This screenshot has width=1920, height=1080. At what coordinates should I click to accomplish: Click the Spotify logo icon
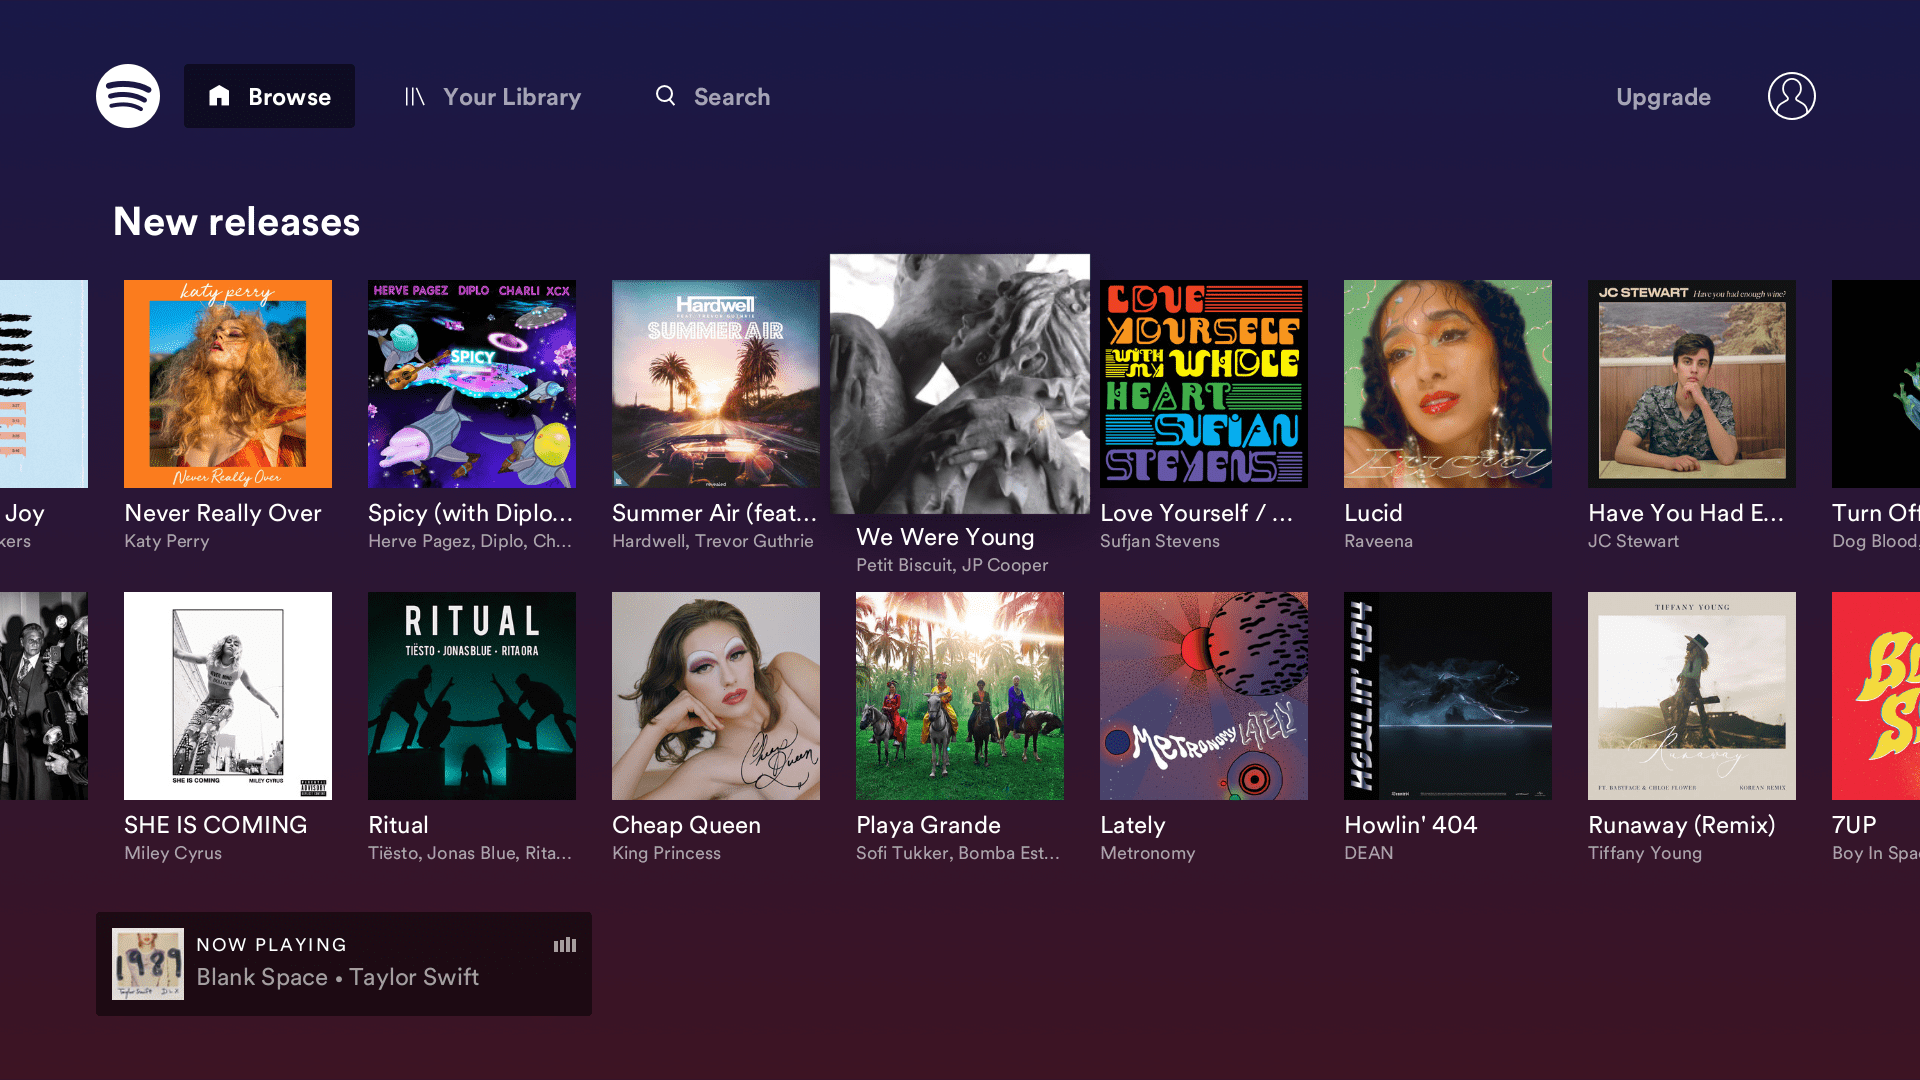point(128,96)
